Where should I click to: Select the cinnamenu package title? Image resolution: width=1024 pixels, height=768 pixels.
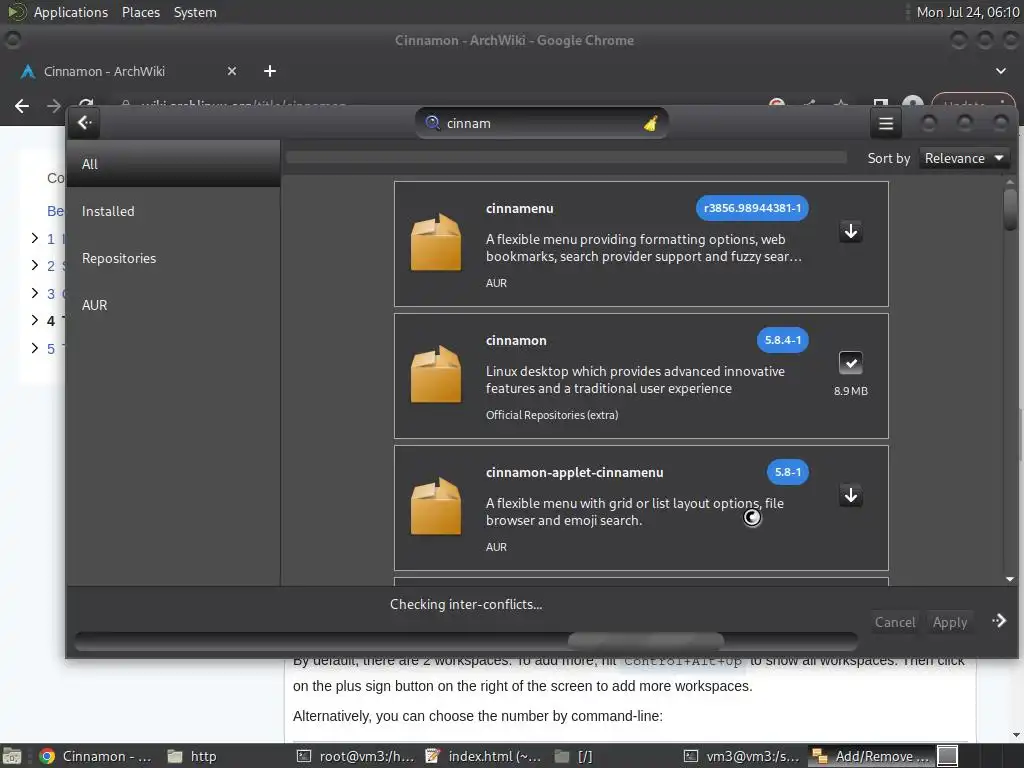pyautogui.click(x=519, y=208)
